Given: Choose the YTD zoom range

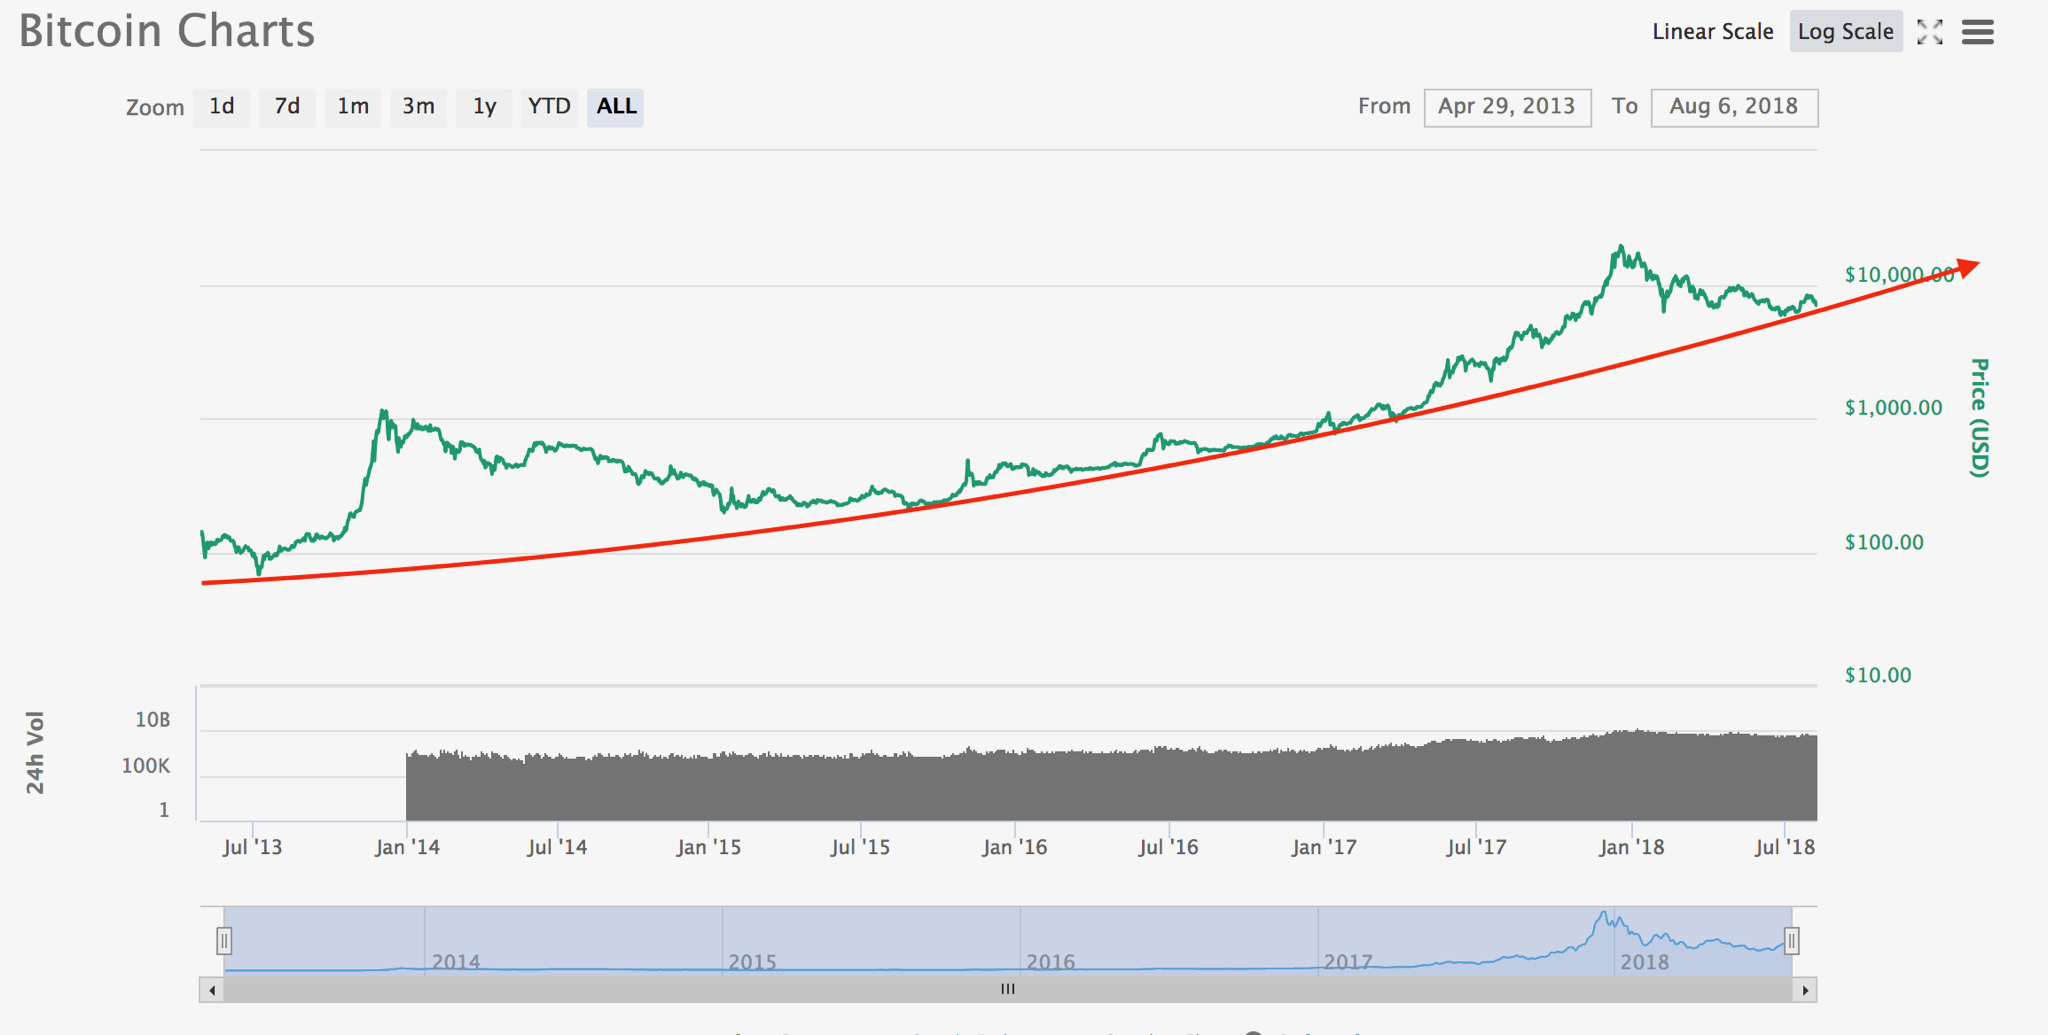Looking at the screenshot, I should point(549,107).
